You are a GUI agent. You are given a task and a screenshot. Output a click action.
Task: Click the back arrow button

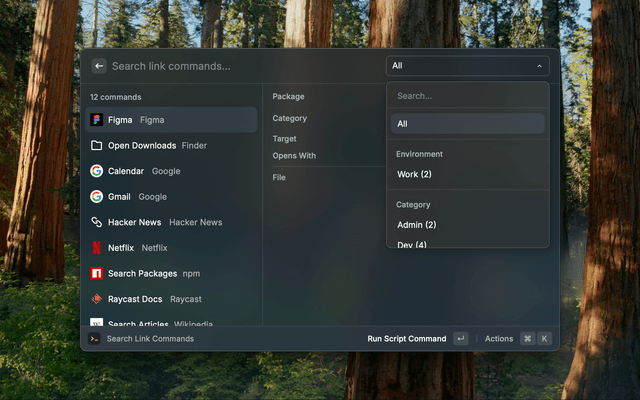click(99, 66)
